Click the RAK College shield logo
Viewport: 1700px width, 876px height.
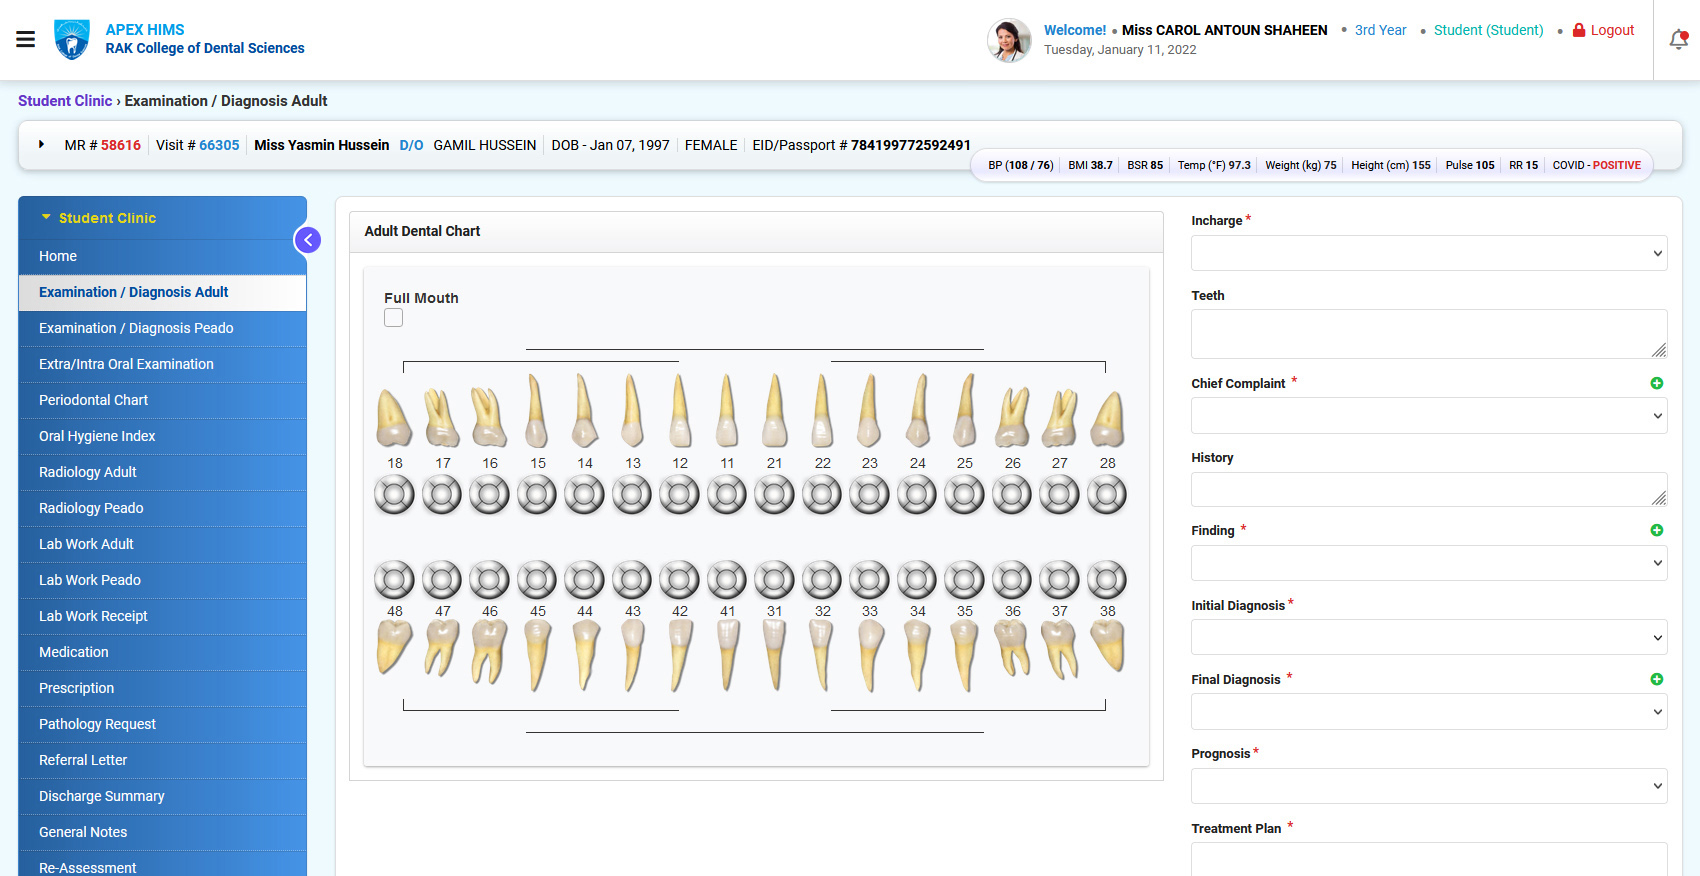point(71,39)
